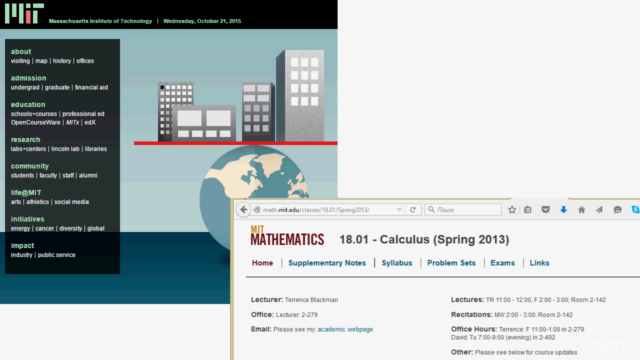Click the cancer link
This screenshot has height=360, width=640.
[x=44, y=229]
